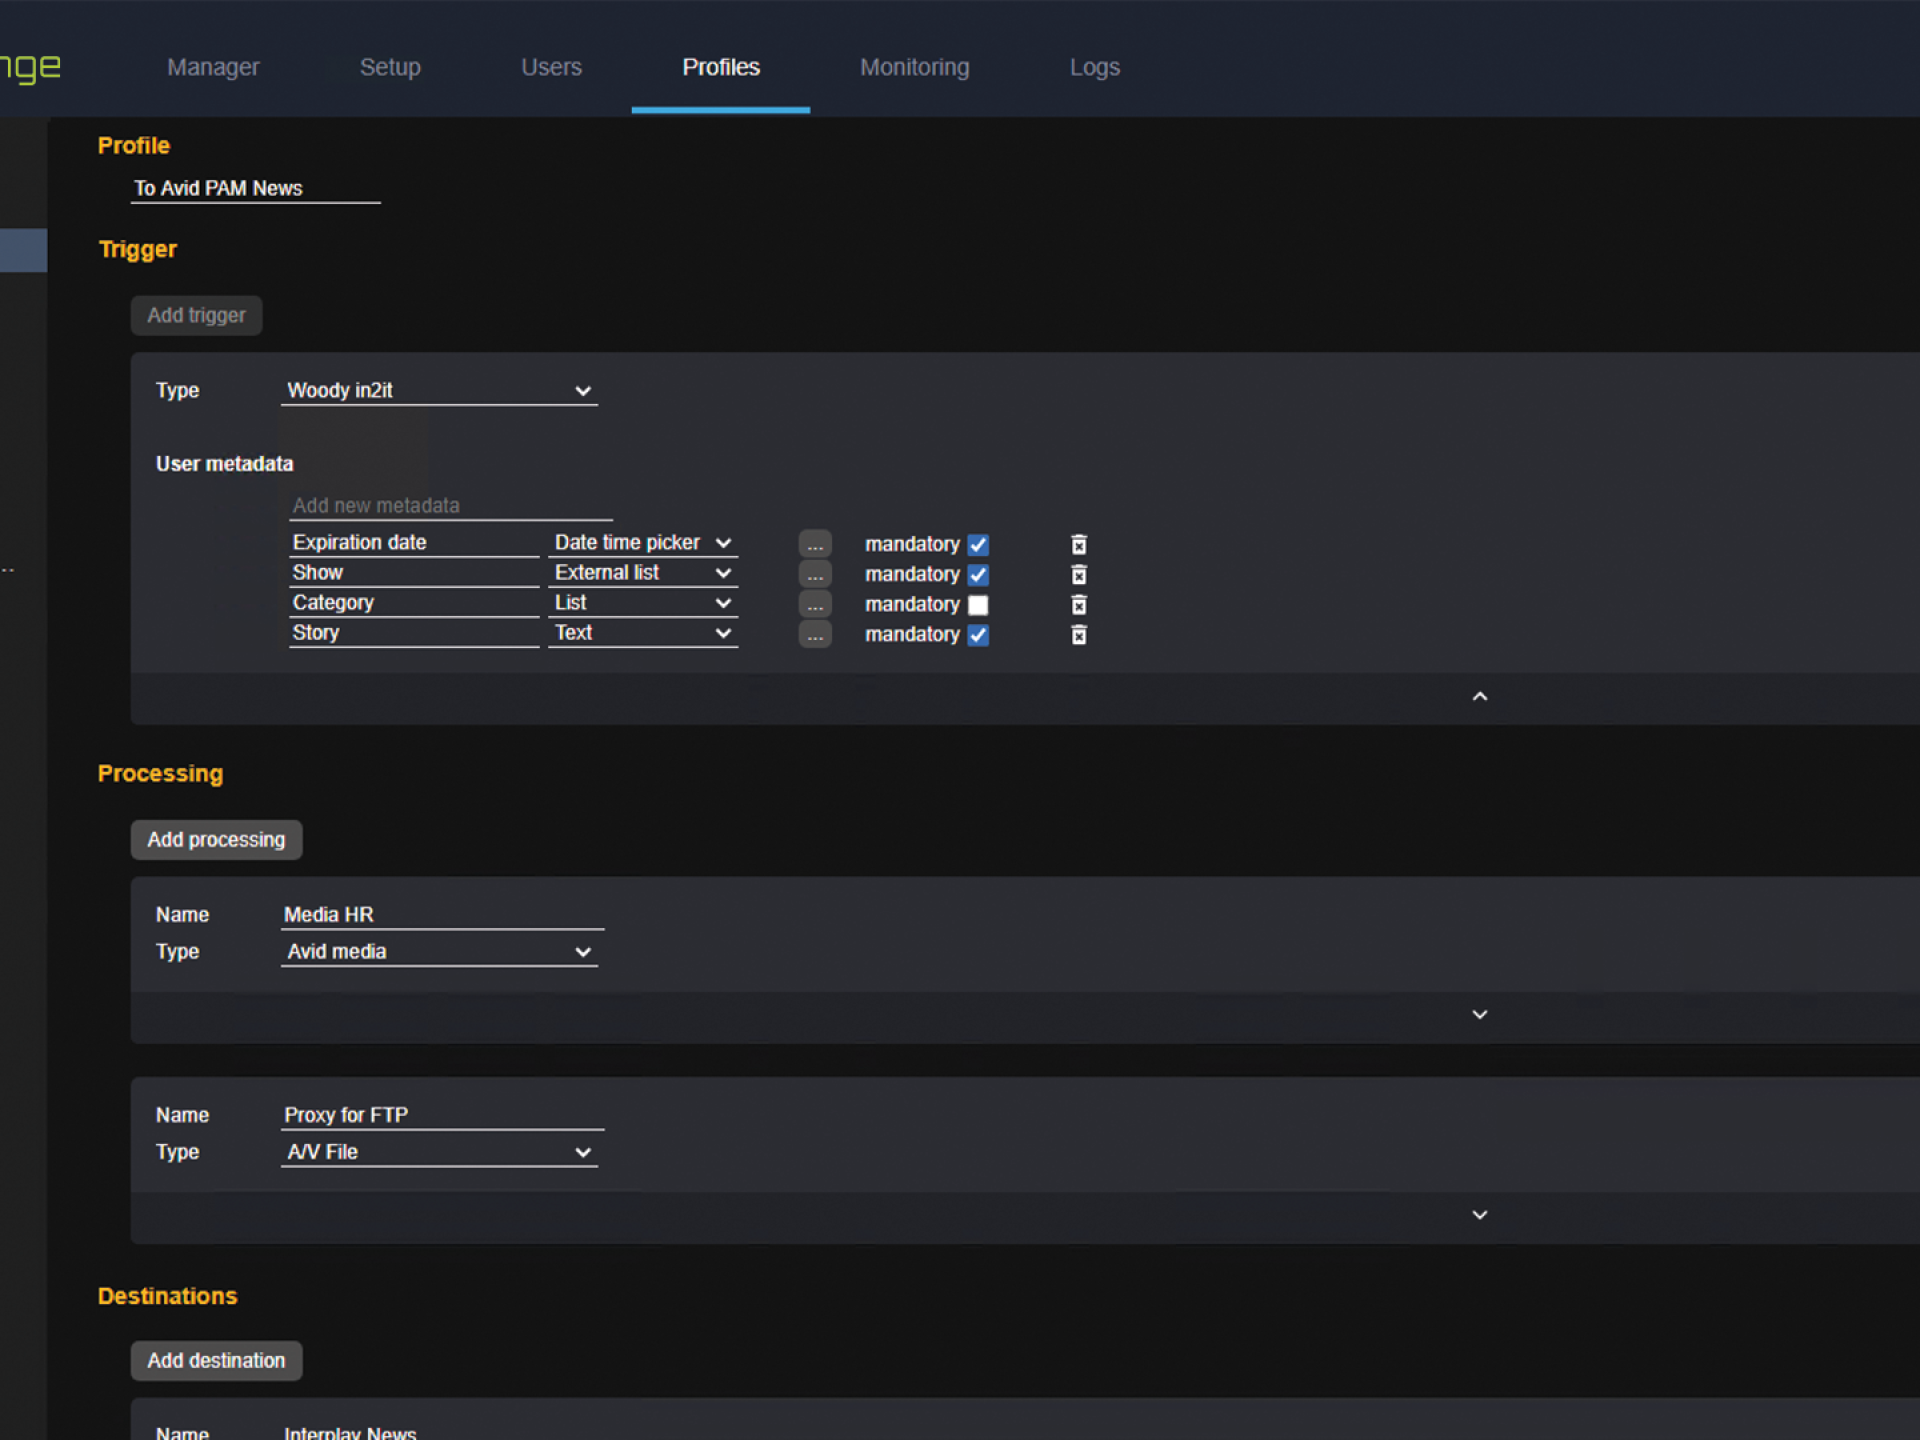Open options button for Show metadata
1920x1440 pixels.
(x=815, y=574)
